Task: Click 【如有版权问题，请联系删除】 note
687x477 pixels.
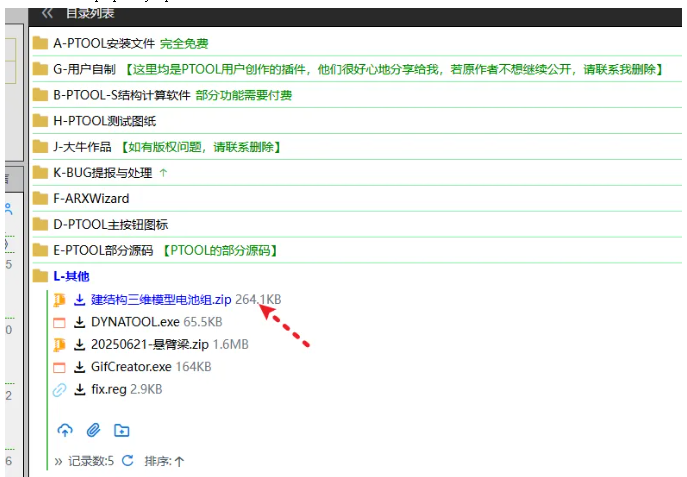Action: tap(201, 147)
